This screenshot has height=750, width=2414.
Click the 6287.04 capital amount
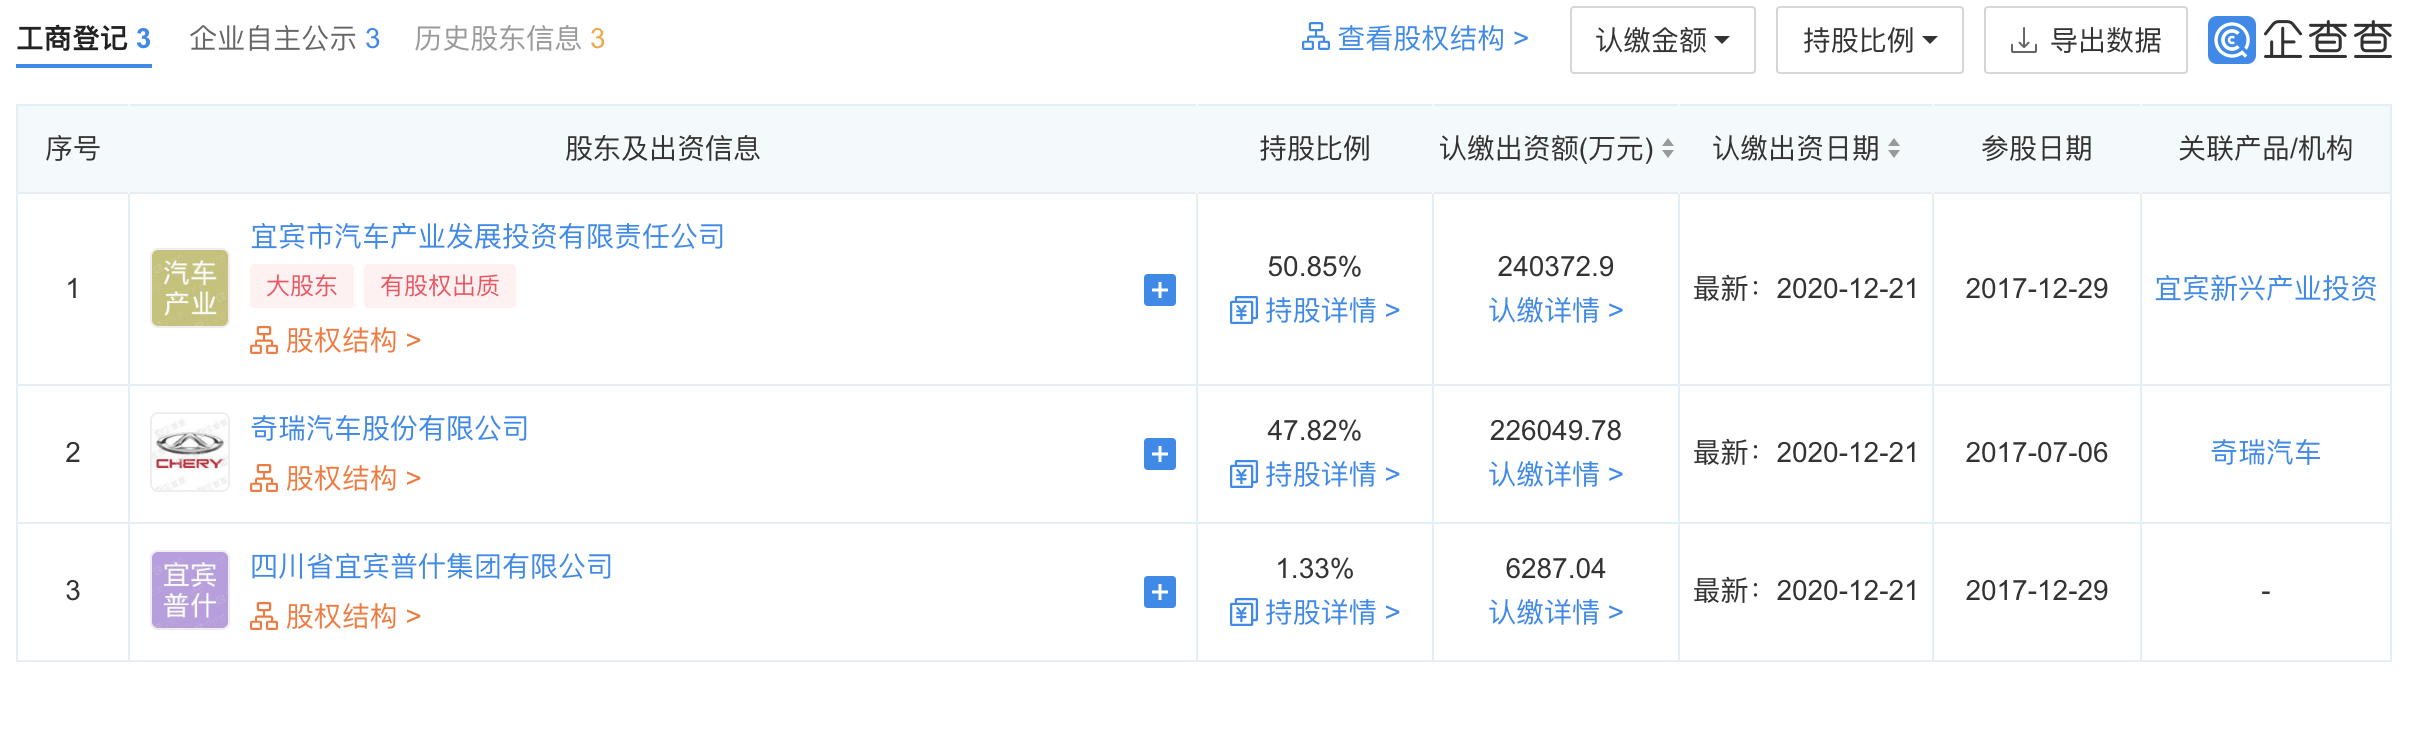pos(1556,569)
